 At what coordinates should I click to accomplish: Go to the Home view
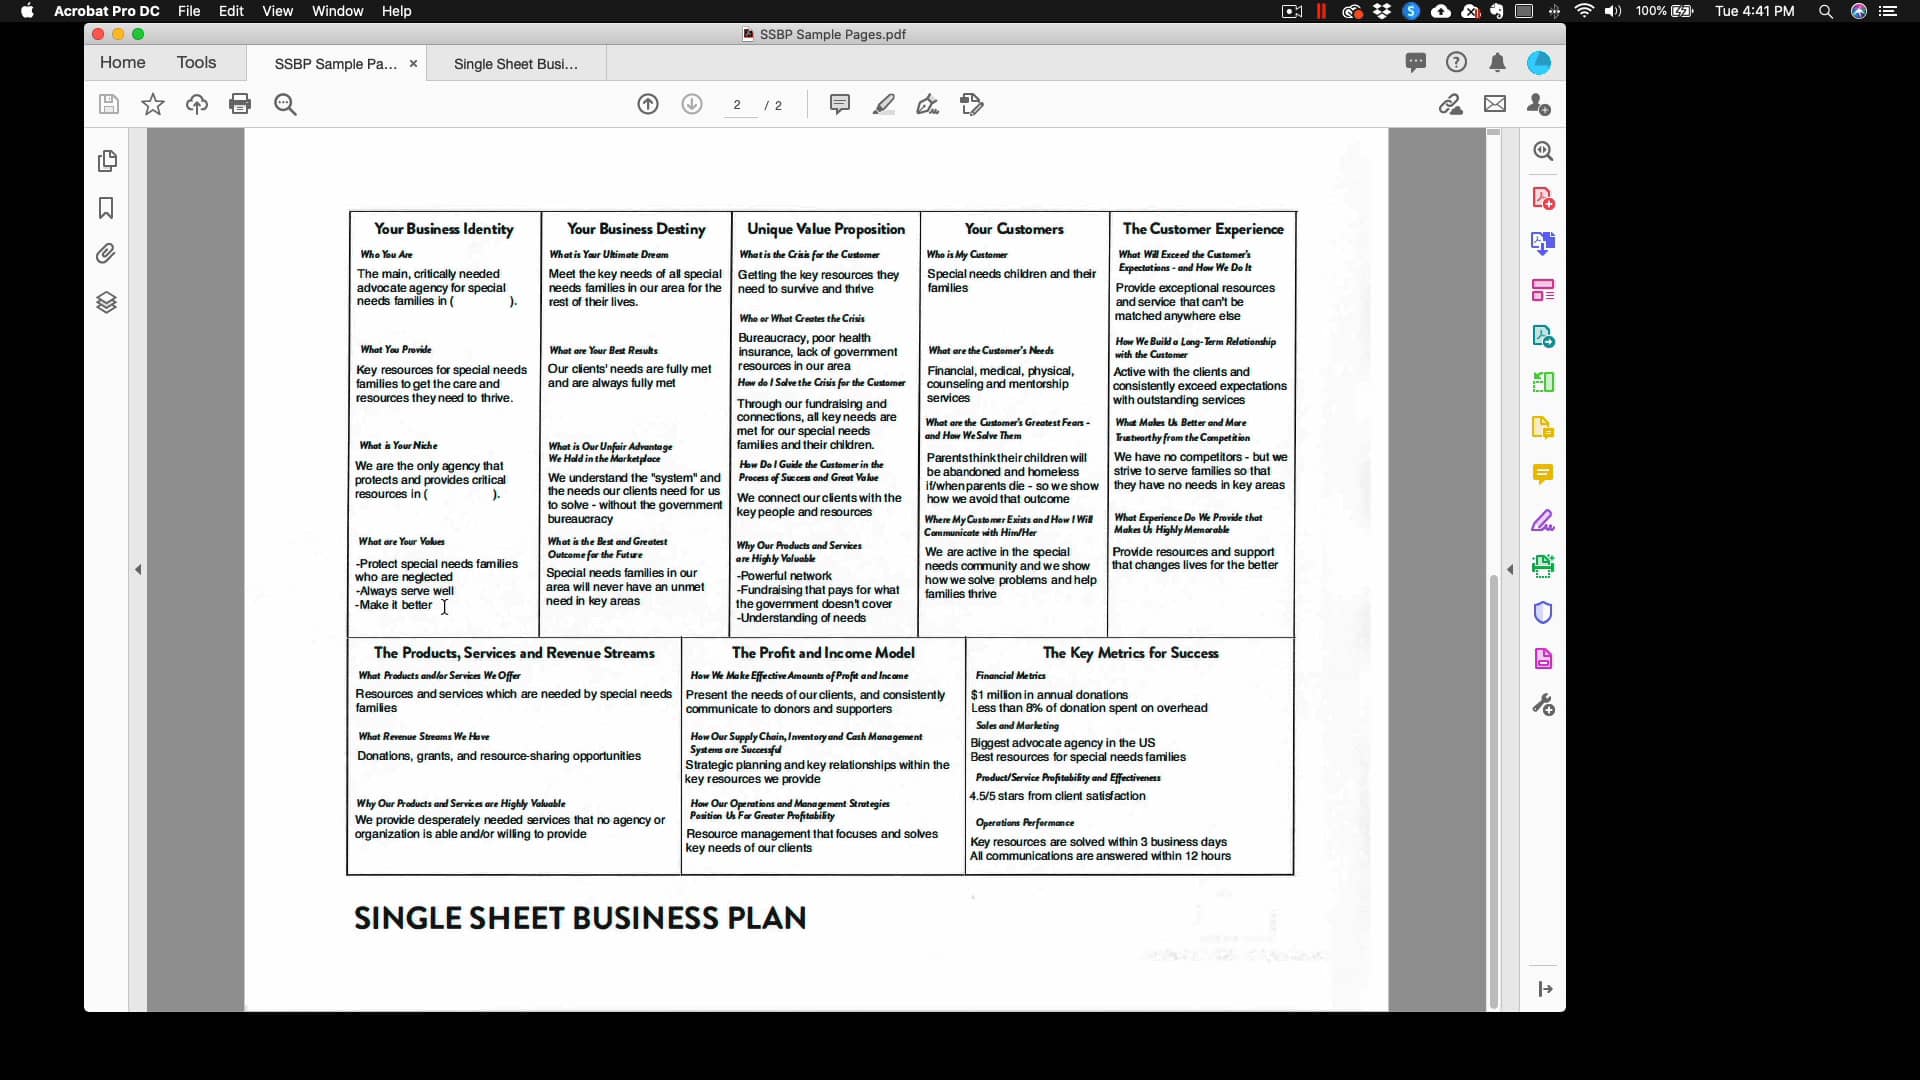(122, 62)
